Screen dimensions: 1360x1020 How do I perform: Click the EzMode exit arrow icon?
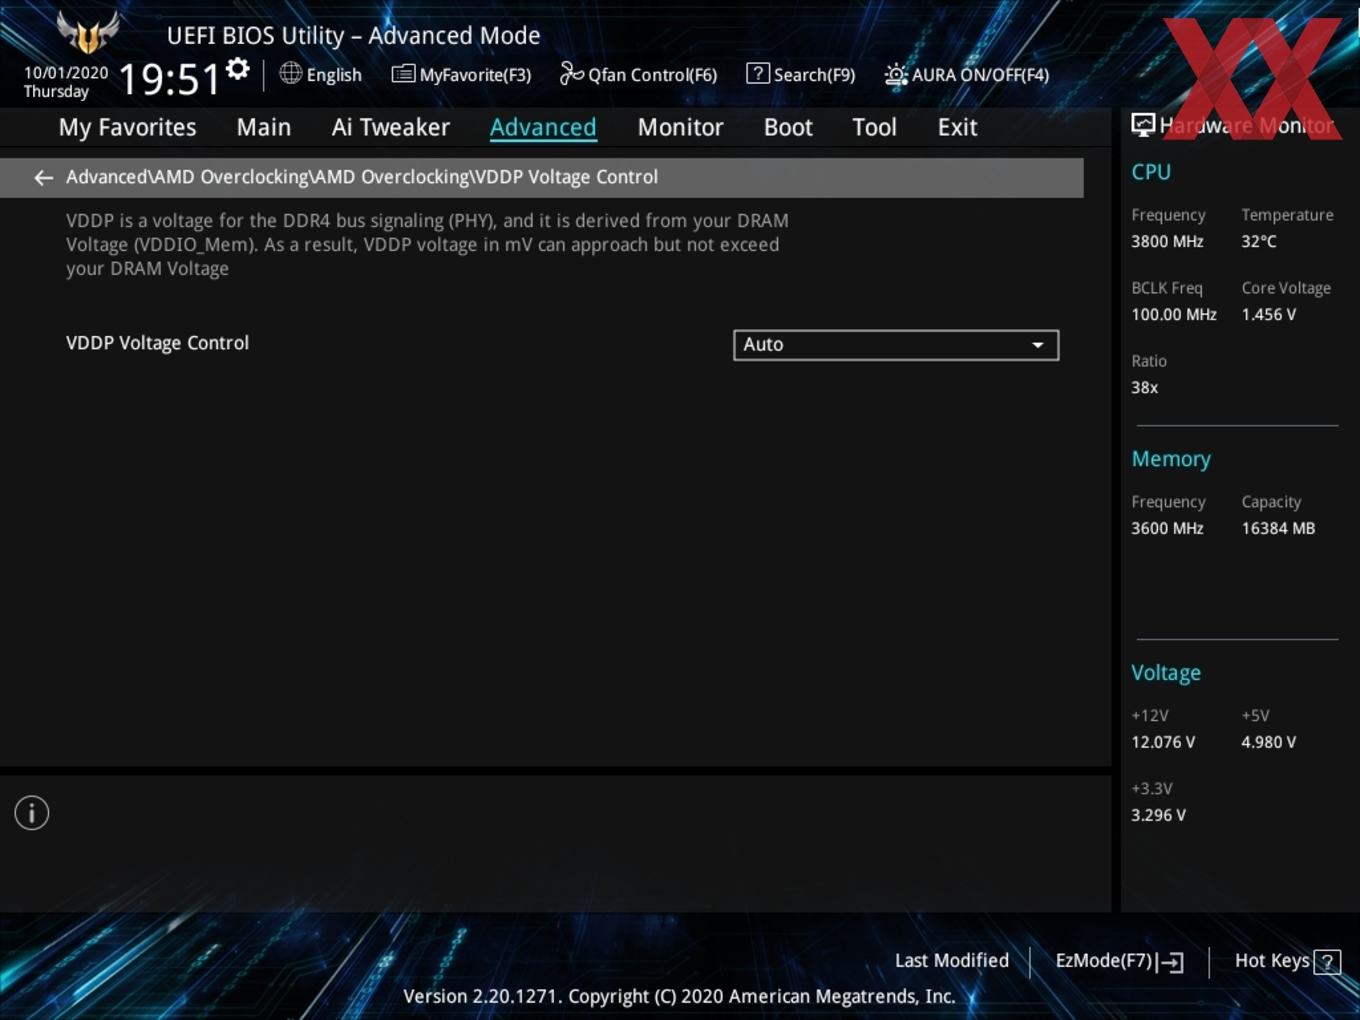(1171, 963)
